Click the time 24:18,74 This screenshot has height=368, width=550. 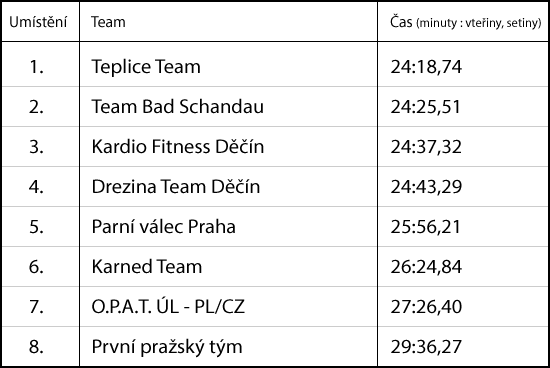tap(426, 67)
